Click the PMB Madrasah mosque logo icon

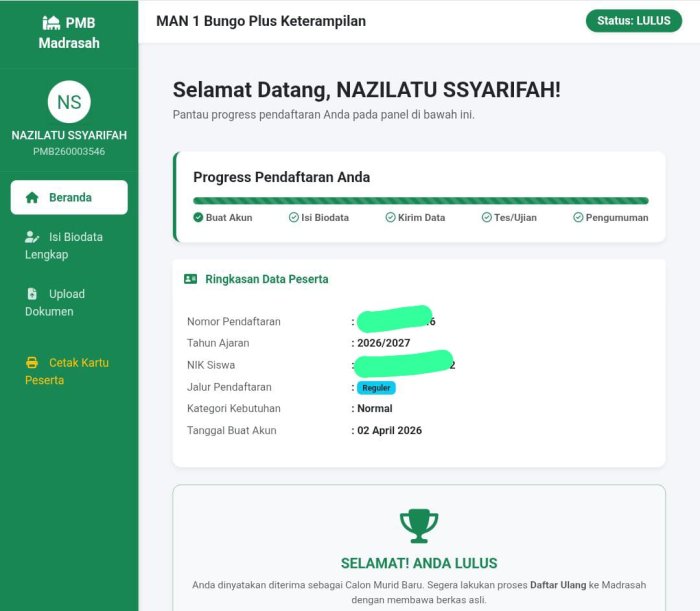51,22
